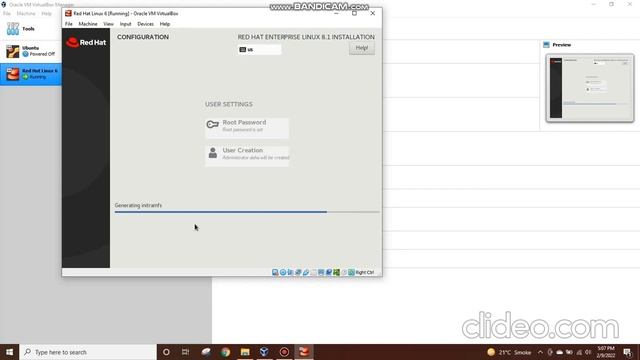The image size is (640, 360).
Task: Click the display settings status icon
Action: point(321,272)
